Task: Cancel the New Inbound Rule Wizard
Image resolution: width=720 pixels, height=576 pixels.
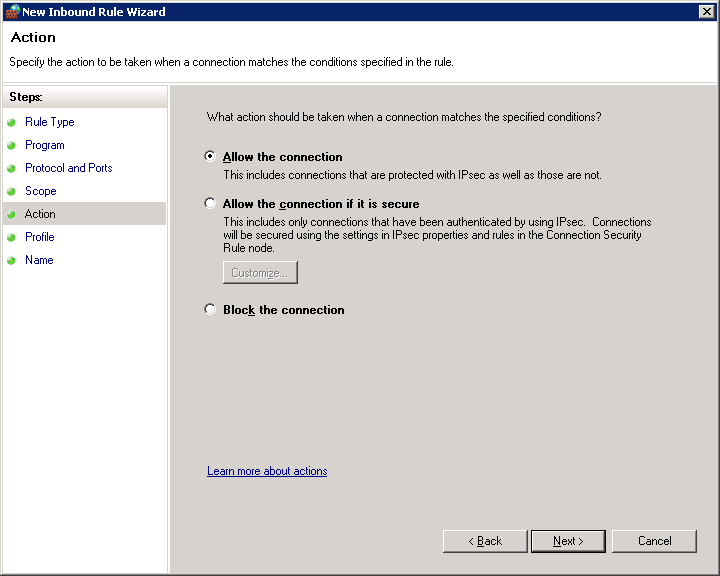Action: pos(654,541)
